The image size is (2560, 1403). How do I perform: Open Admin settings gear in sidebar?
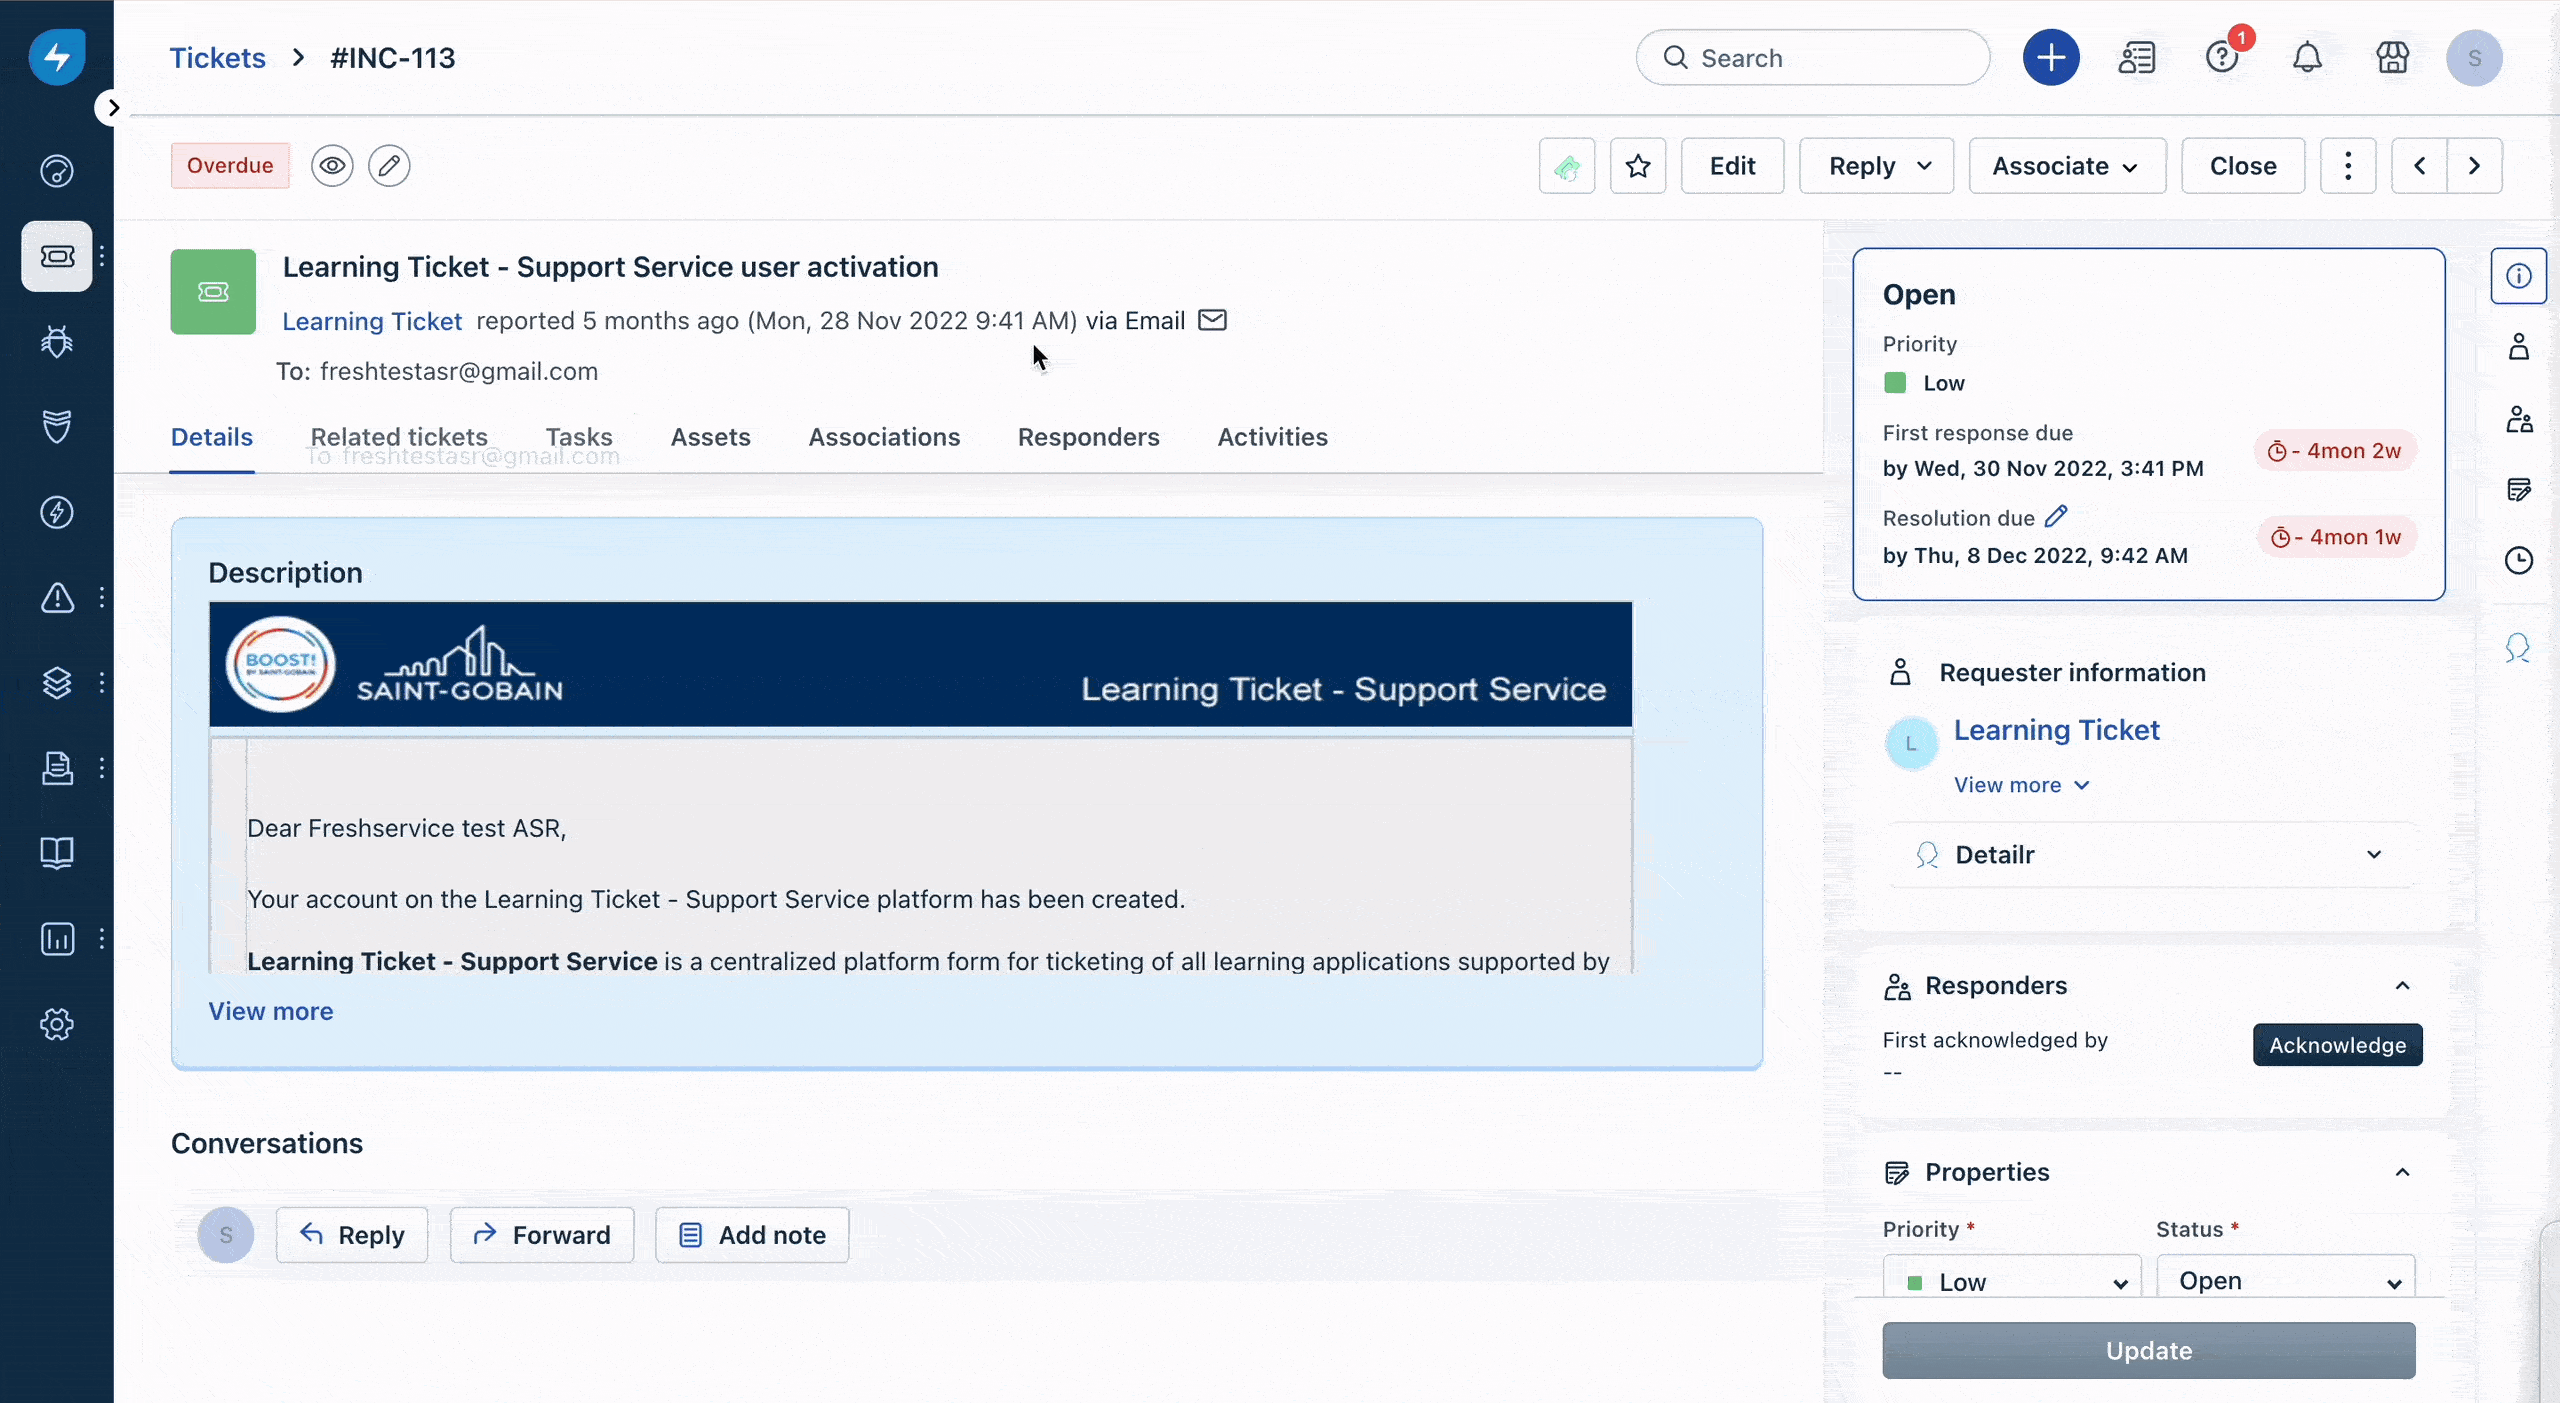click(57, 1024)
